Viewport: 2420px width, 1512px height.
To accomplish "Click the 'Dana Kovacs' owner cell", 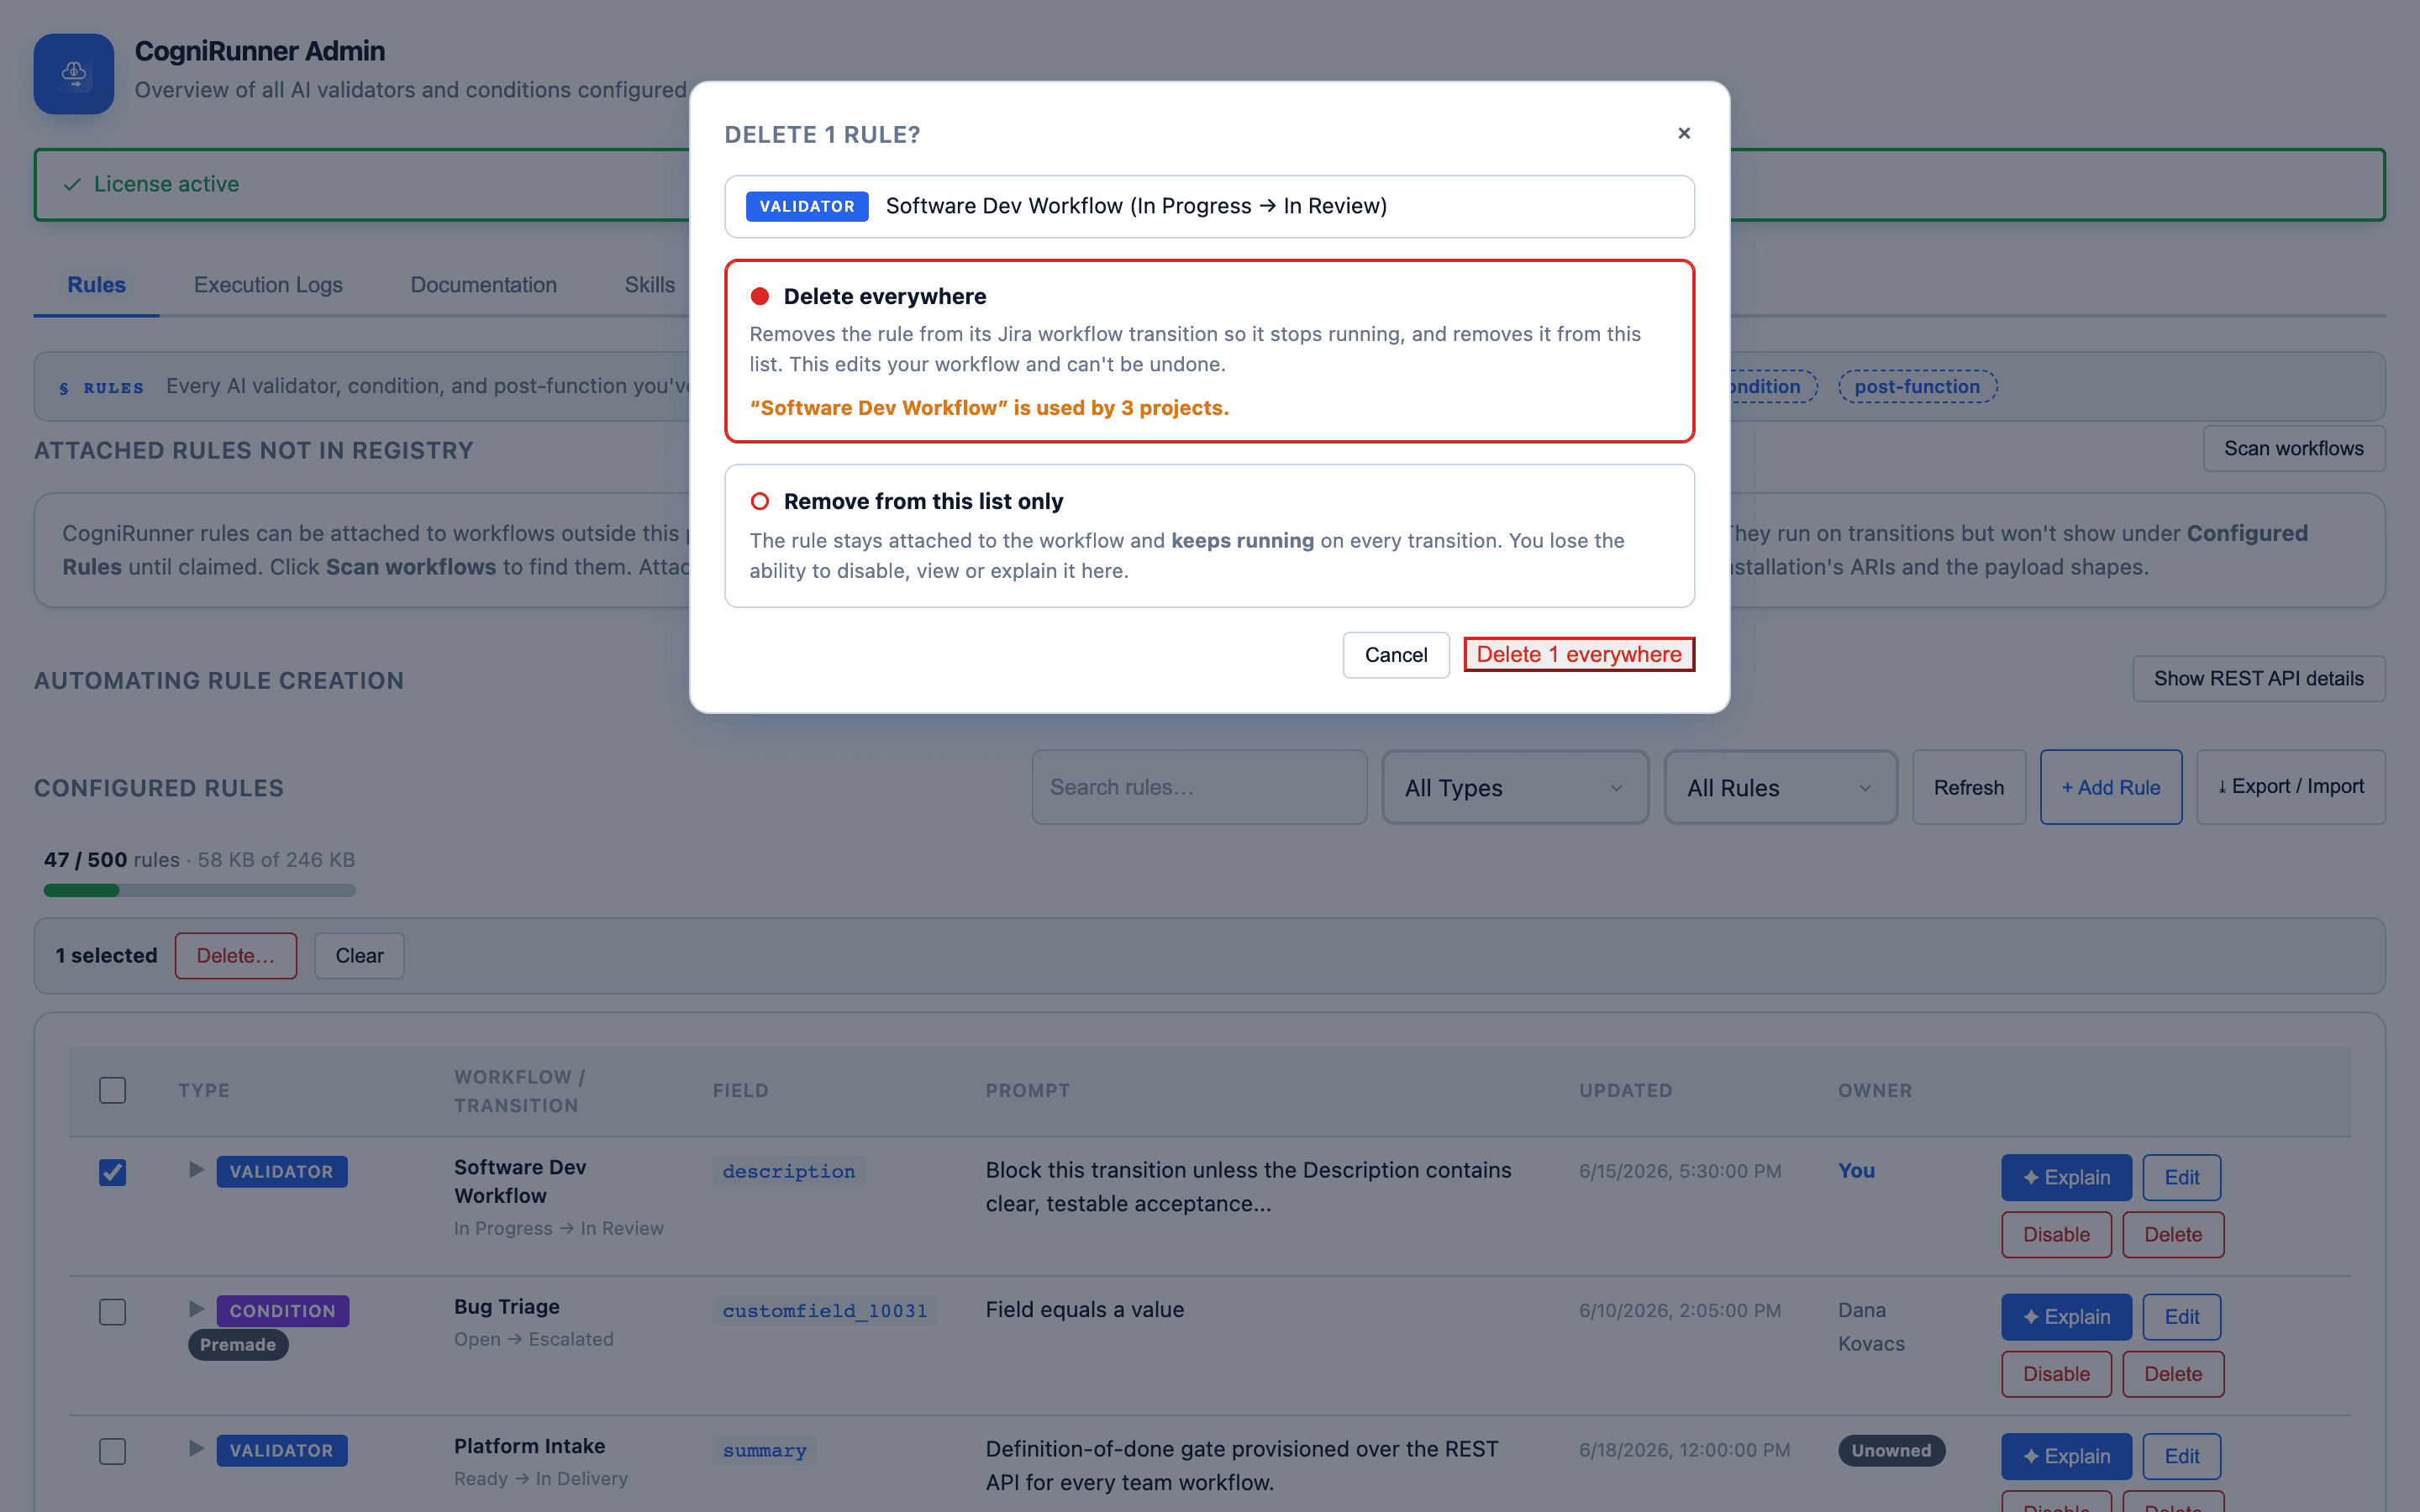I will [1871, 1326].
